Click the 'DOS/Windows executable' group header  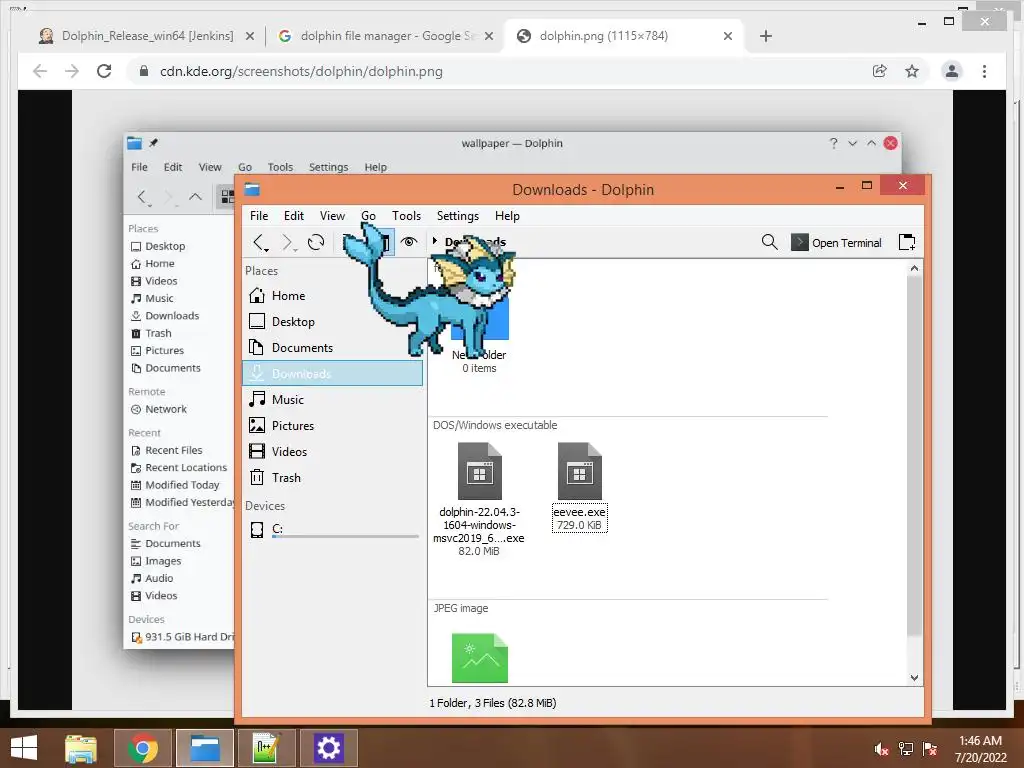[495, 425]
